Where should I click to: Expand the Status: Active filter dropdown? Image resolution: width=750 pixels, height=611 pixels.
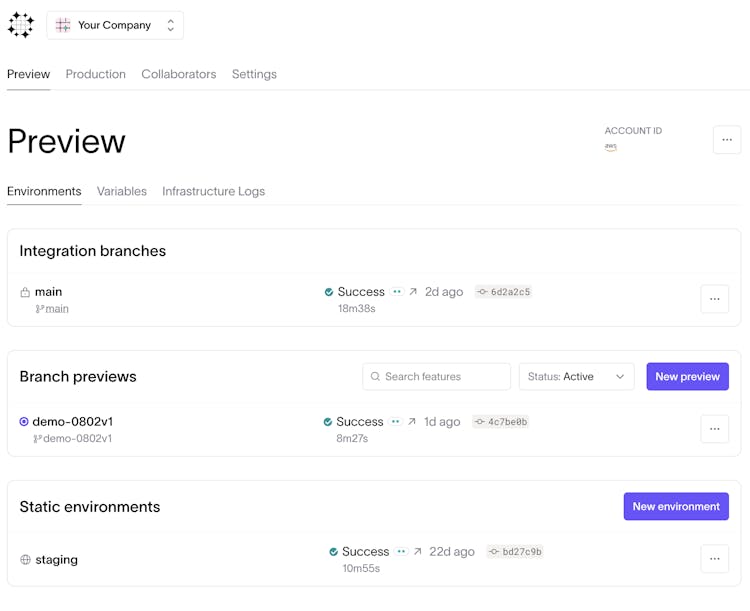click(x=576, y=377)
